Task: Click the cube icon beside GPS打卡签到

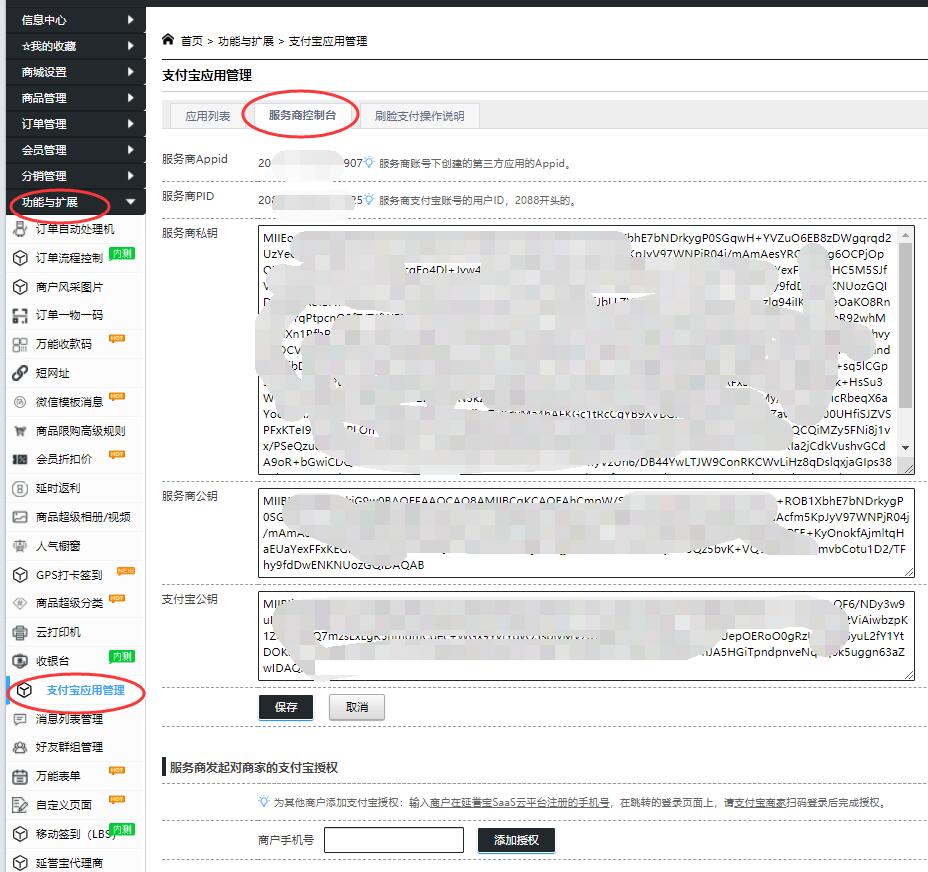Action: click(20, 575)
